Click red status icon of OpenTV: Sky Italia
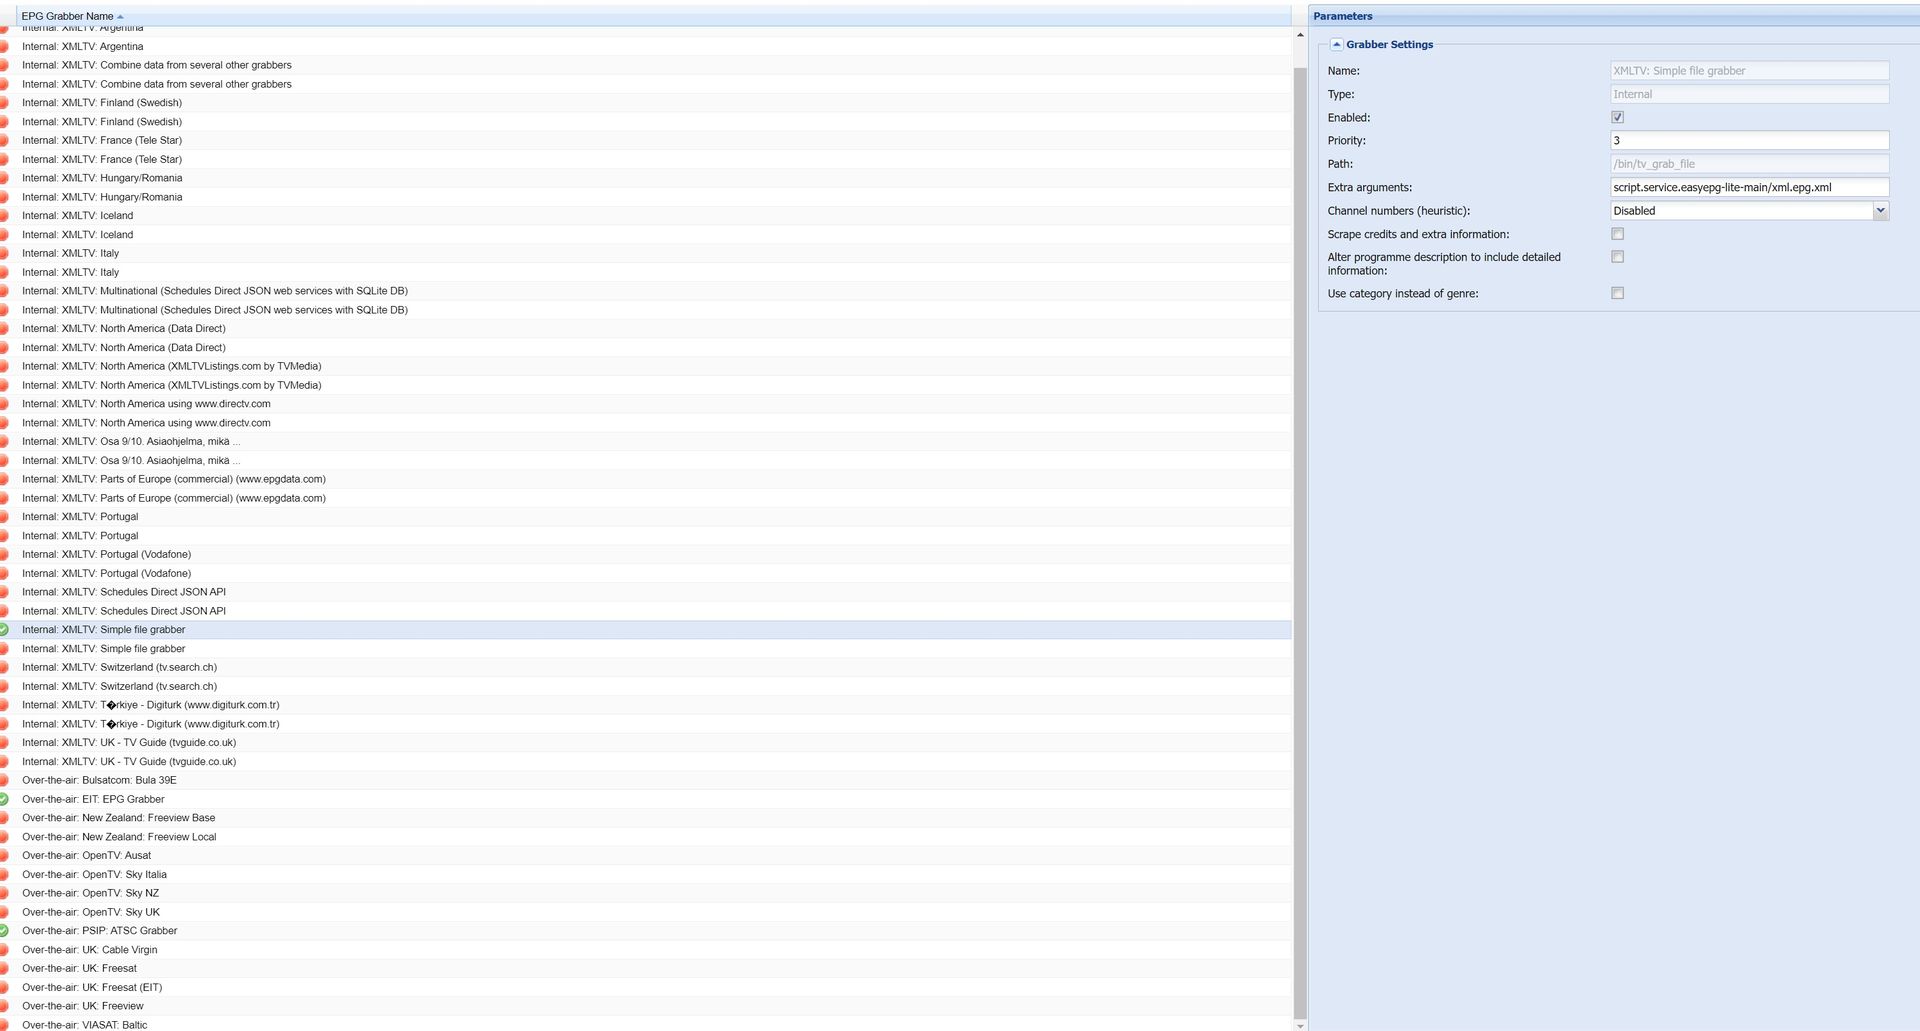This screenshot has height=1031, width=1920. [4, 874]
